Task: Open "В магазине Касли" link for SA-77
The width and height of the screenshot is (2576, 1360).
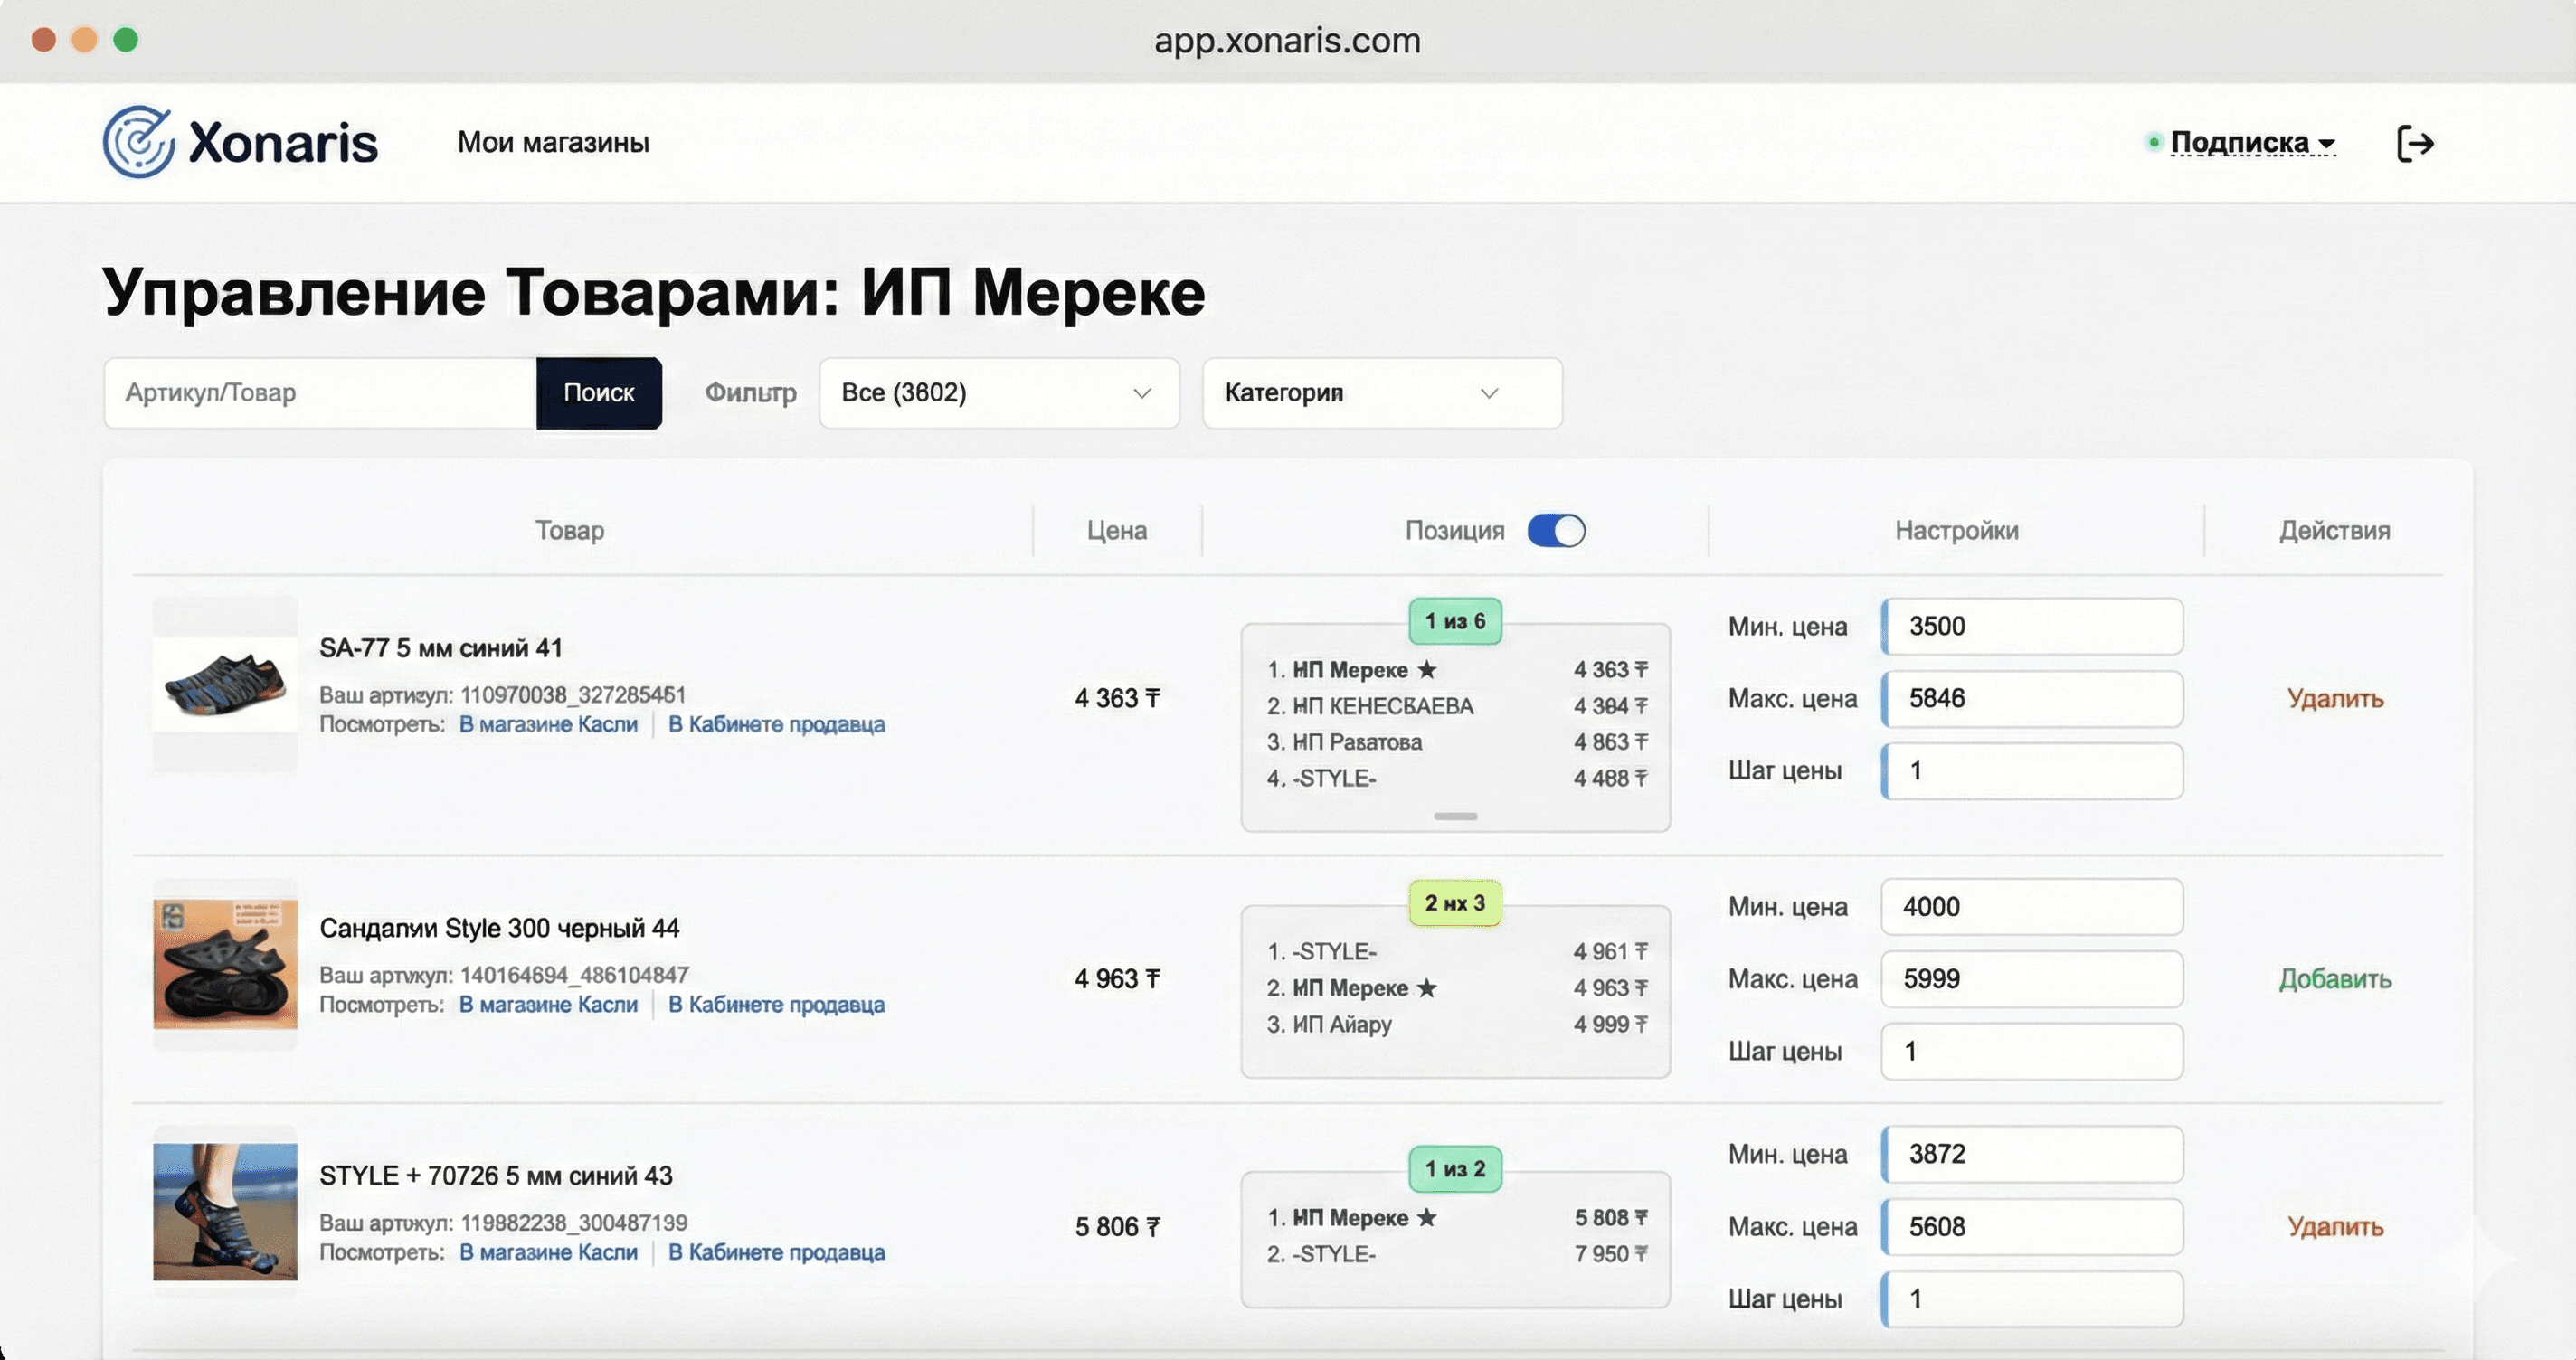Action: pos(548,723)
